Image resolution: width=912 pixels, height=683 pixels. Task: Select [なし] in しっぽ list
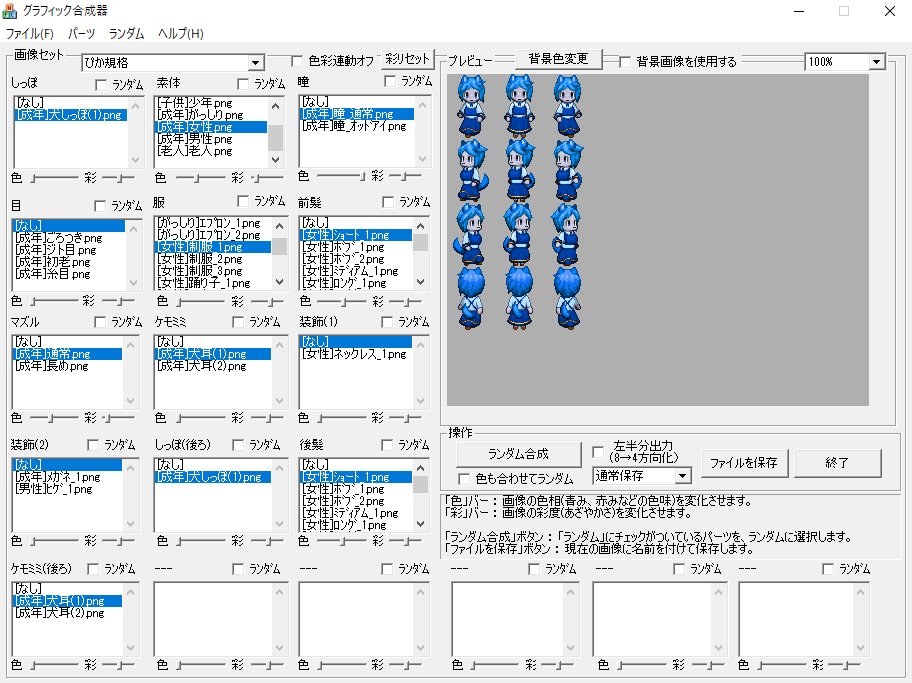tap(70, 102)
